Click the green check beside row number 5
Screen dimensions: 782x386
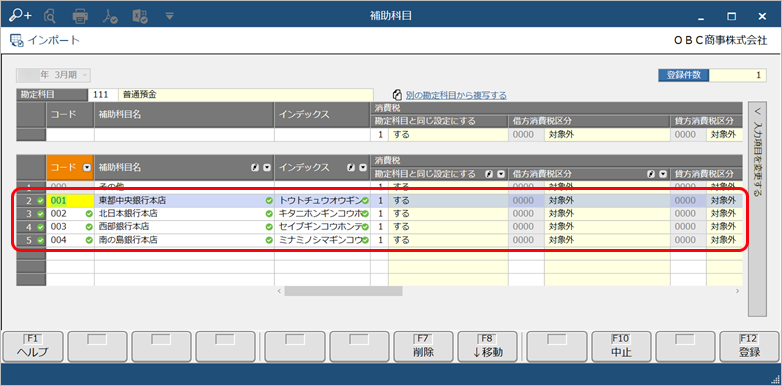coord(40,240)
